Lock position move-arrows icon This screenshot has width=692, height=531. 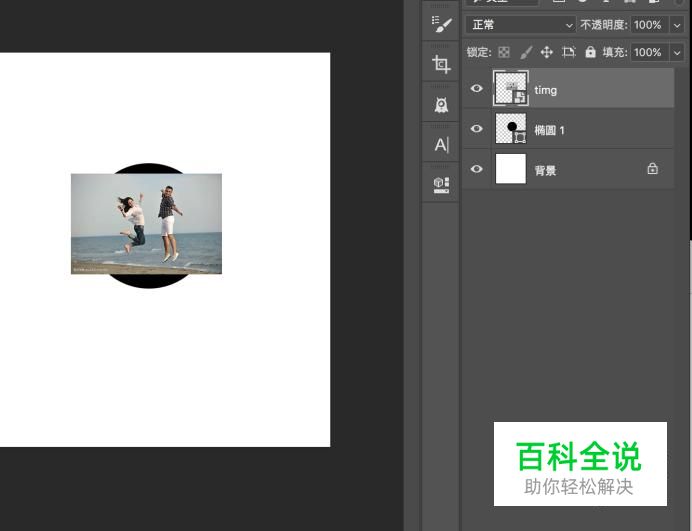pos(547,52)
